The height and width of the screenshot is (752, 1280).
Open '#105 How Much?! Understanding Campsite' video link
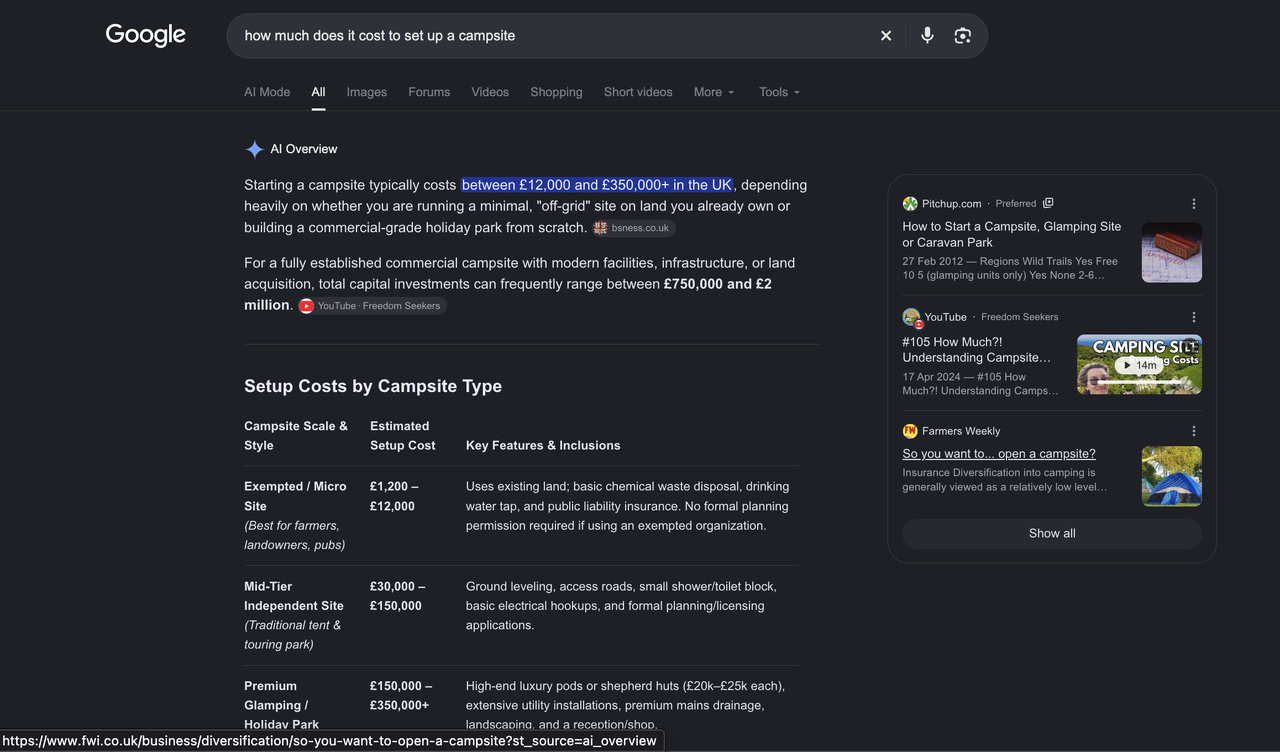pyautogui.click(x=977, y=349)
